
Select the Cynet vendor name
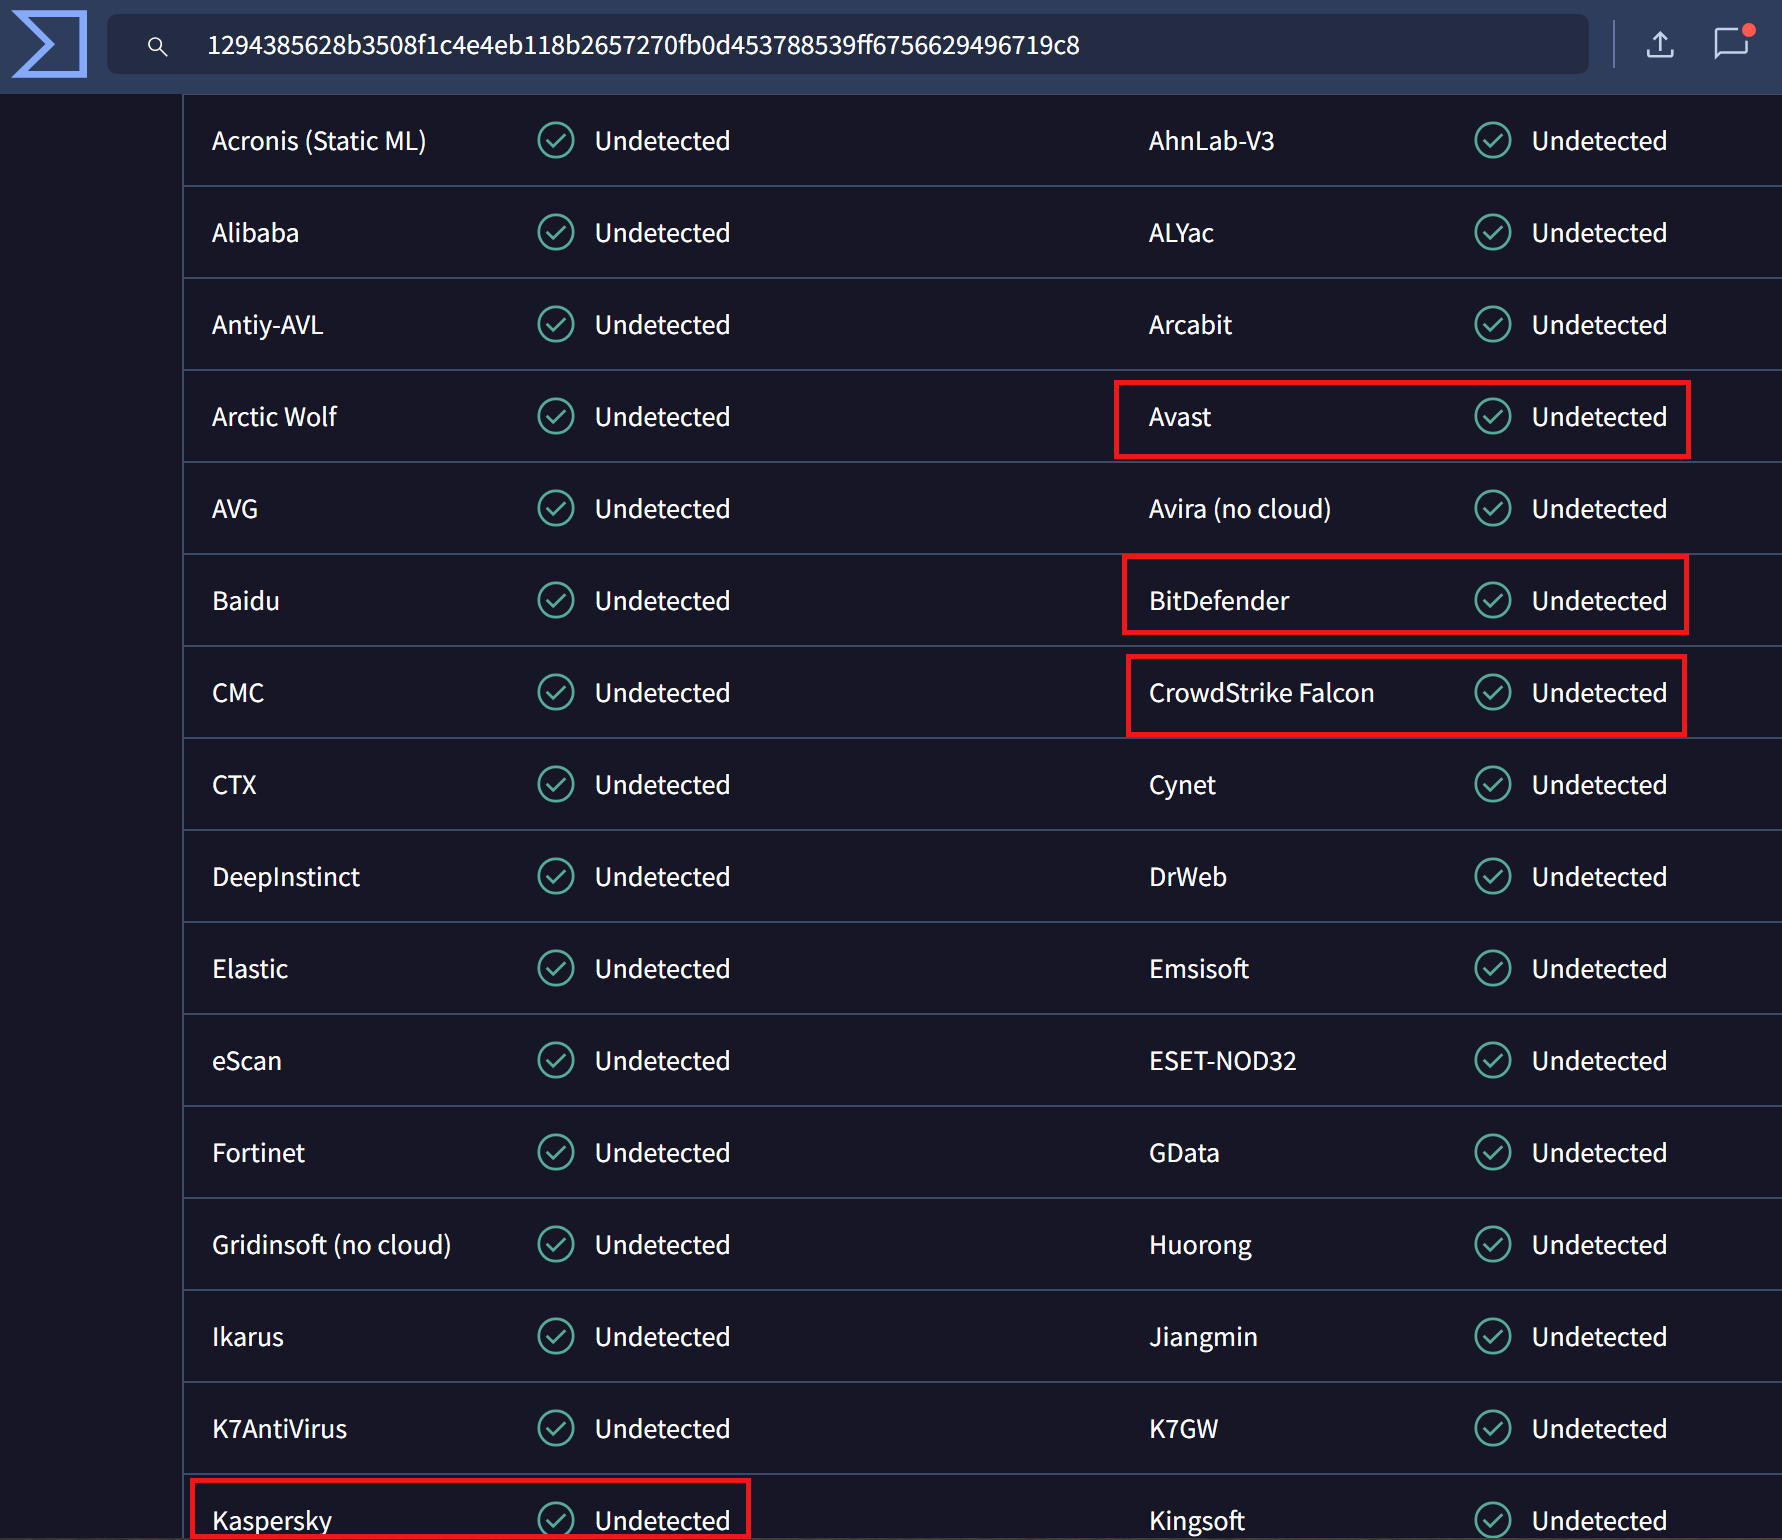click(x=1182, y=785)
